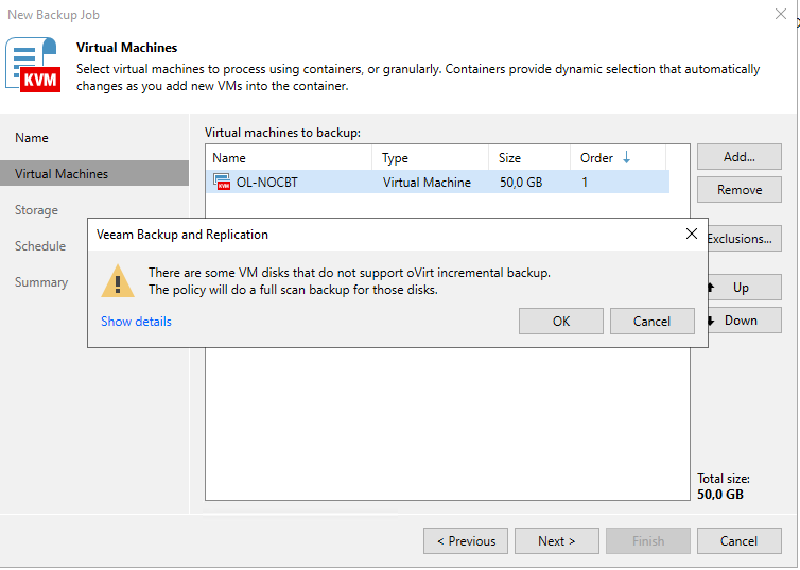The image size is (800, 570).
Task: Click Cancel in the Veeam warning dialog
Action: 652,321
